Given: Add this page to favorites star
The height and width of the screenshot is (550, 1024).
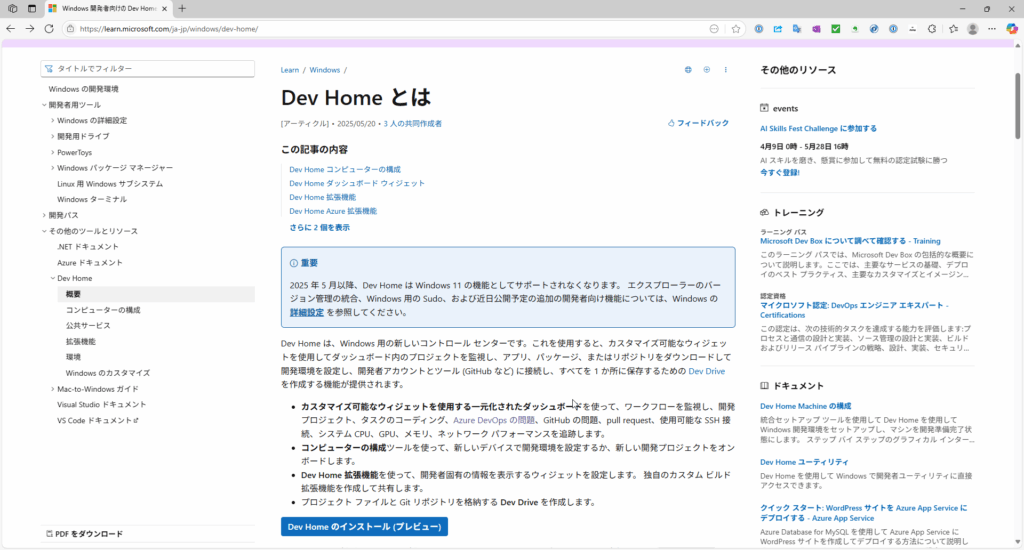Looking at the screenshot, I should [x=736, y=29].
